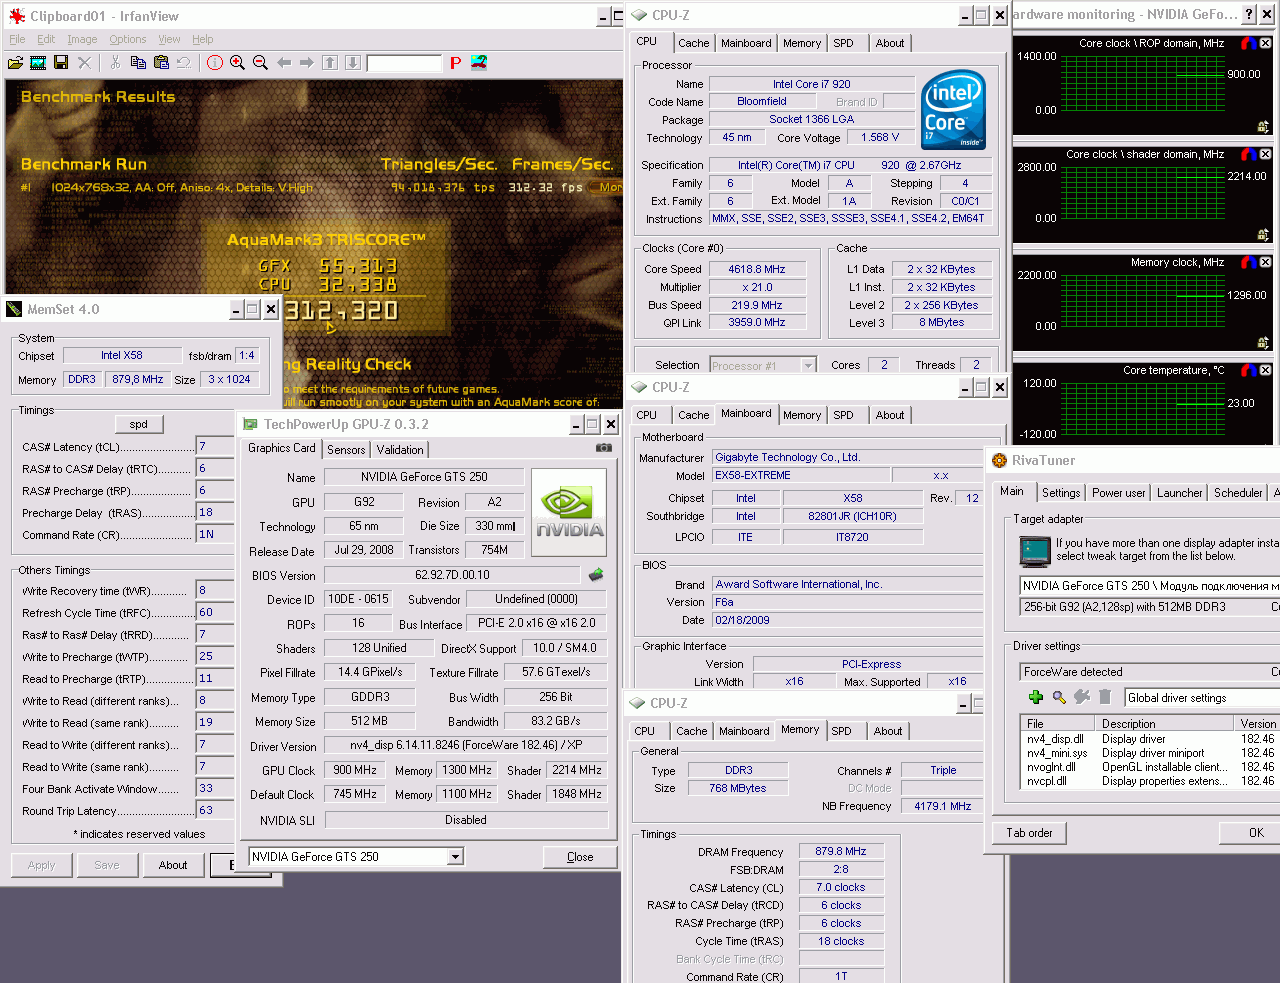The image size is (1280, 983).
Task: Click the GPU-Z camera screenshot icon
Action: click(x=604, y=448)
